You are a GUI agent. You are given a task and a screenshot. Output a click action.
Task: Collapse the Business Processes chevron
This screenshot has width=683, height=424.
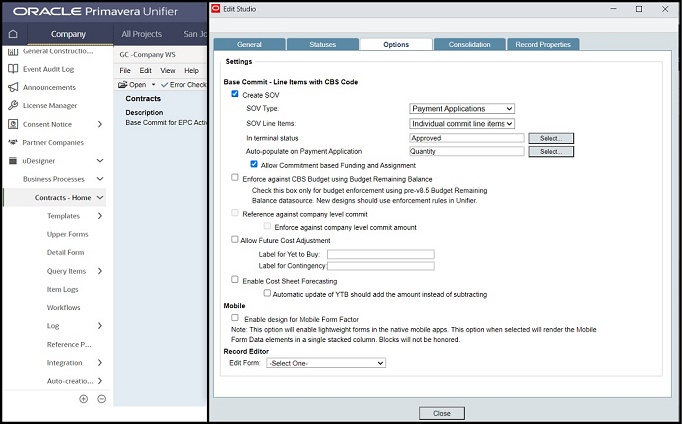(x=100, y=179)
